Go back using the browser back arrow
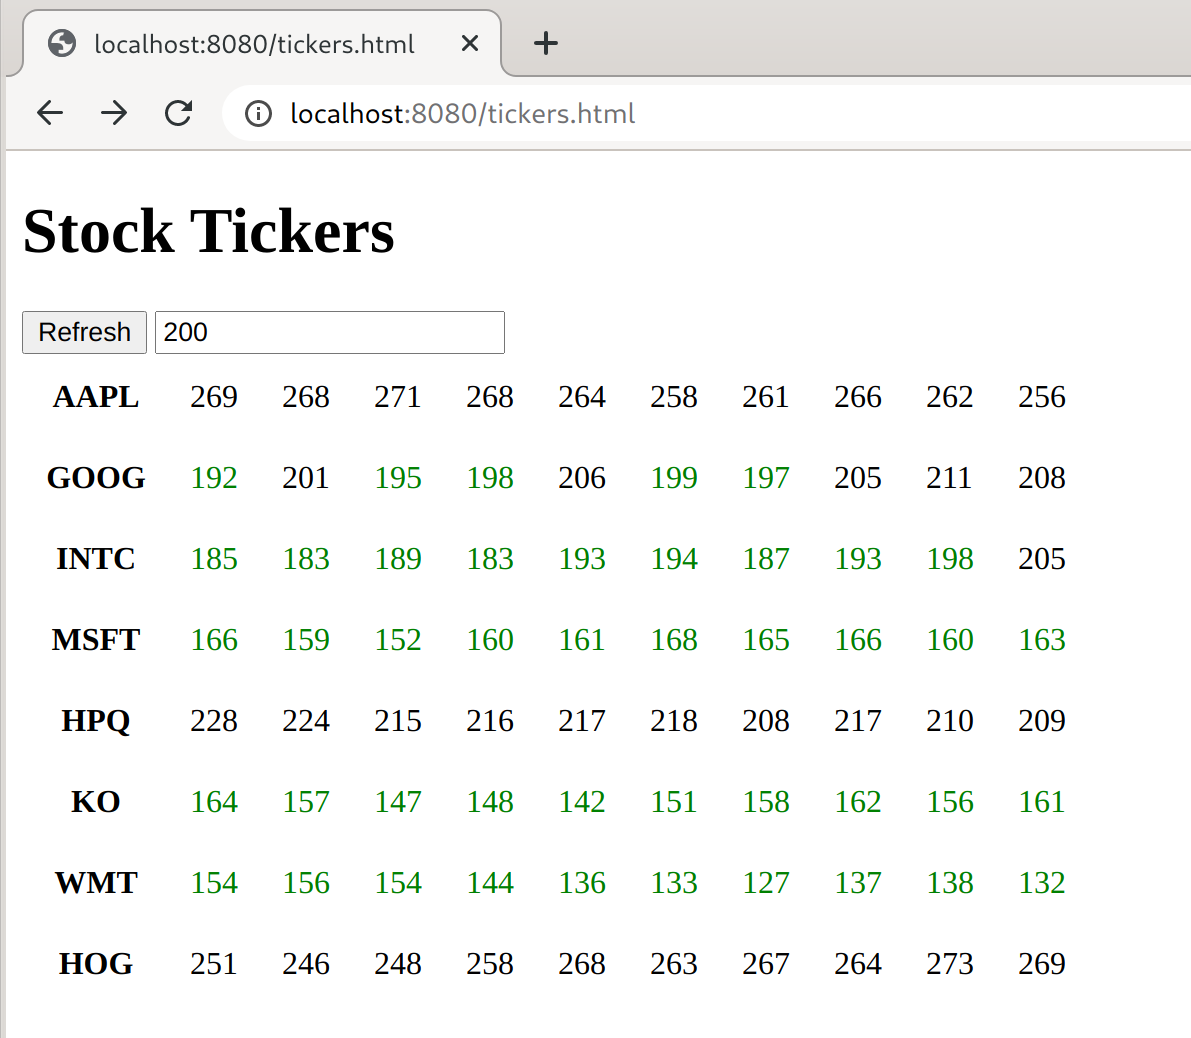This screenshot has height=1038, width=1191. [x=50, y=113]
